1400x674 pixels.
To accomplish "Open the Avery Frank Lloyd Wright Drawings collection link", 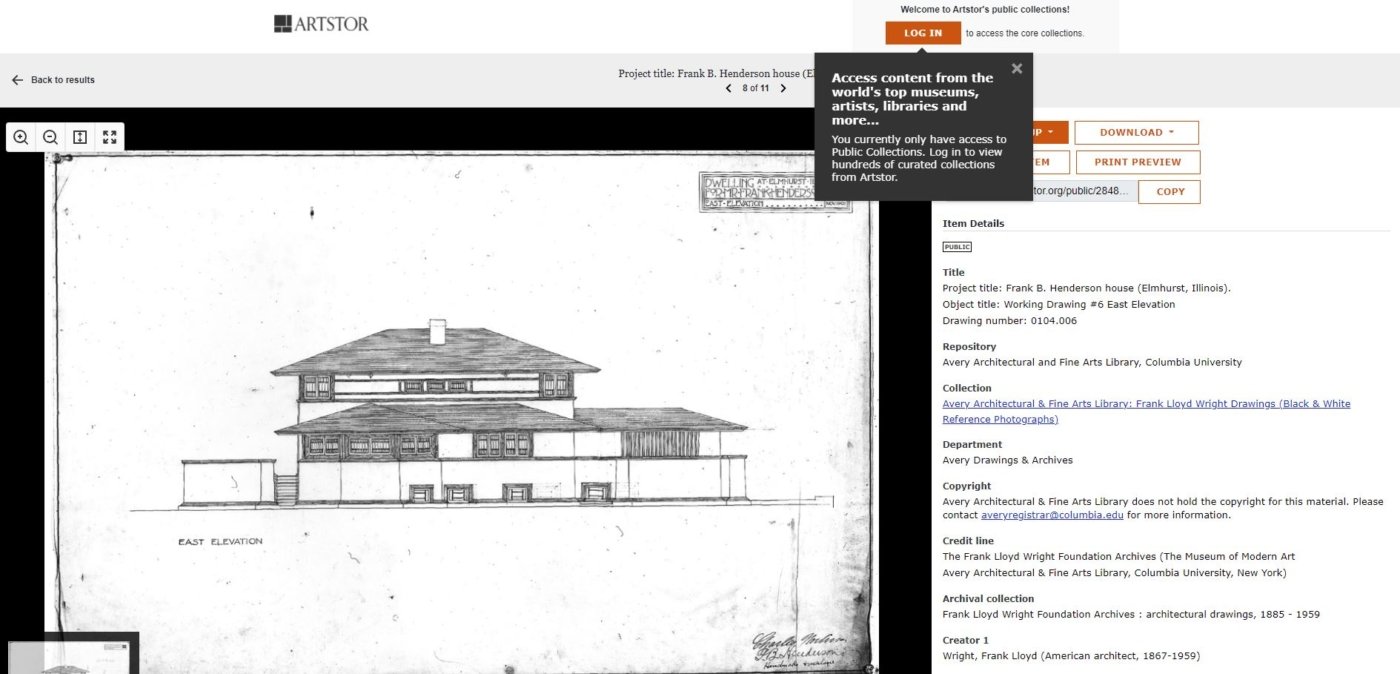I will pos(1146,411).
